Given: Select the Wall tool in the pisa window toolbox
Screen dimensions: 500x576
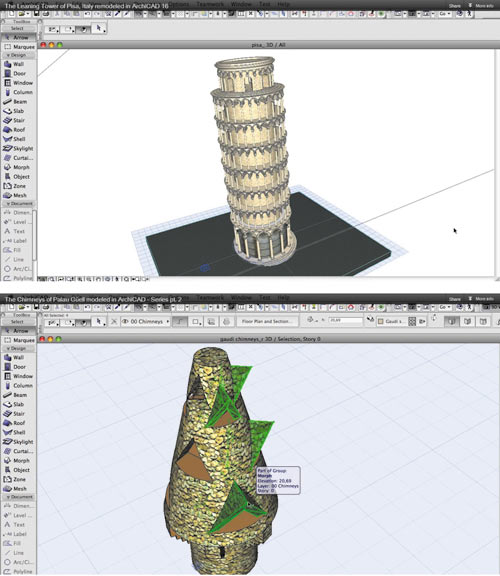Looking at the screenshot, I should coord(18,64).
